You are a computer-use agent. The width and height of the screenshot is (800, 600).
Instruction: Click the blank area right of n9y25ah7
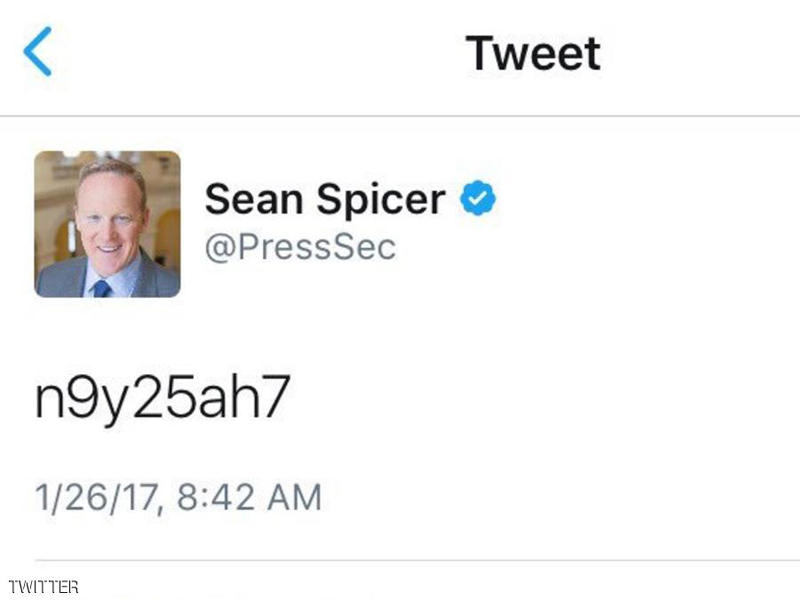(550, 398)
